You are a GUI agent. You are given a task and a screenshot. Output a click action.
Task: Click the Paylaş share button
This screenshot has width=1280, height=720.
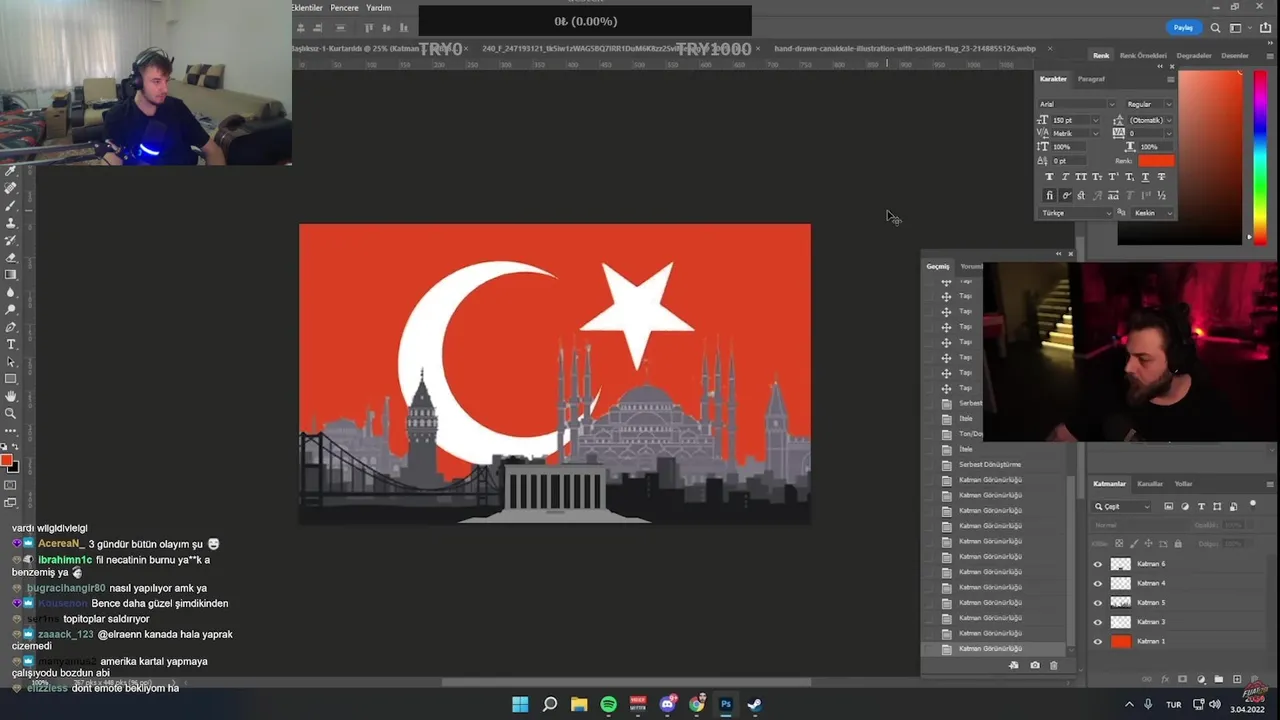1183,28
